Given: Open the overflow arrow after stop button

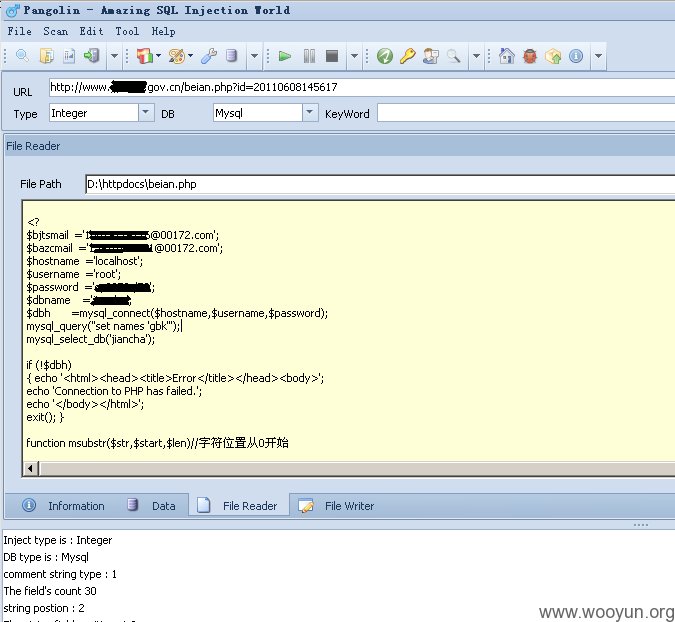Looking at the screenshot, I should pyautogui.click(x=354, y=56).
